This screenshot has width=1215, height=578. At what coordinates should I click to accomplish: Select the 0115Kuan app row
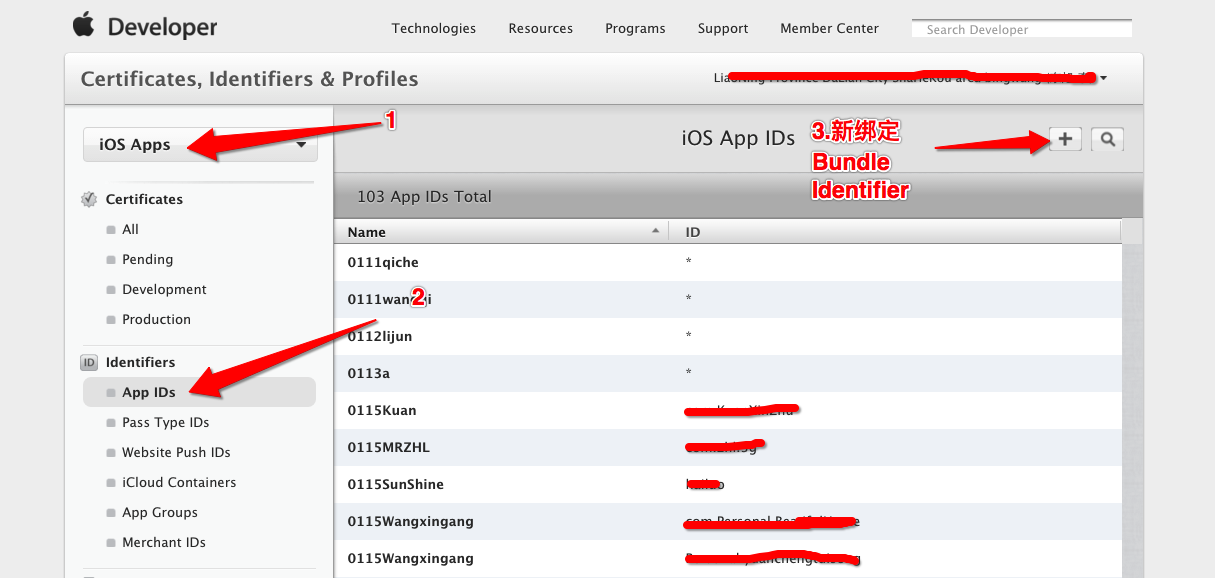[x=727, y=410]
